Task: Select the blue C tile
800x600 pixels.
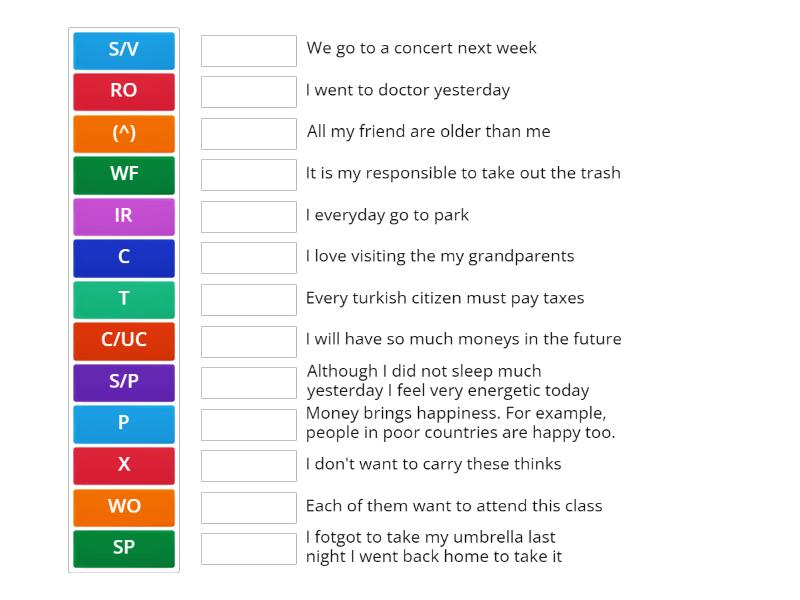Action: click(123, 257)
